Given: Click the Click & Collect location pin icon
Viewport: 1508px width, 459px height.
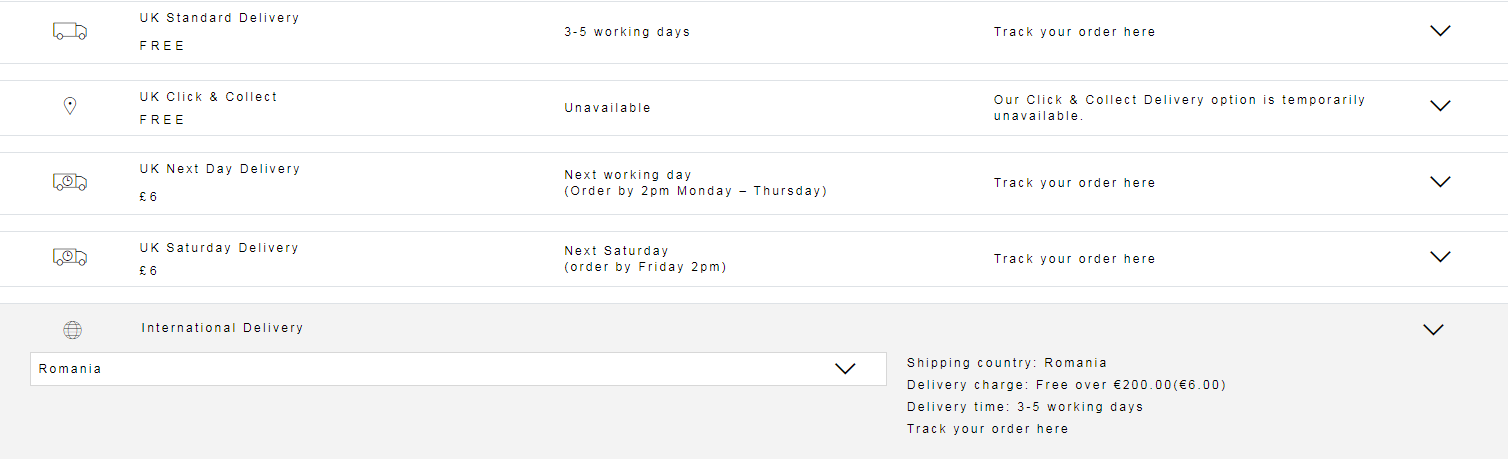Looking at the screenshot, I should click(70, 106).
